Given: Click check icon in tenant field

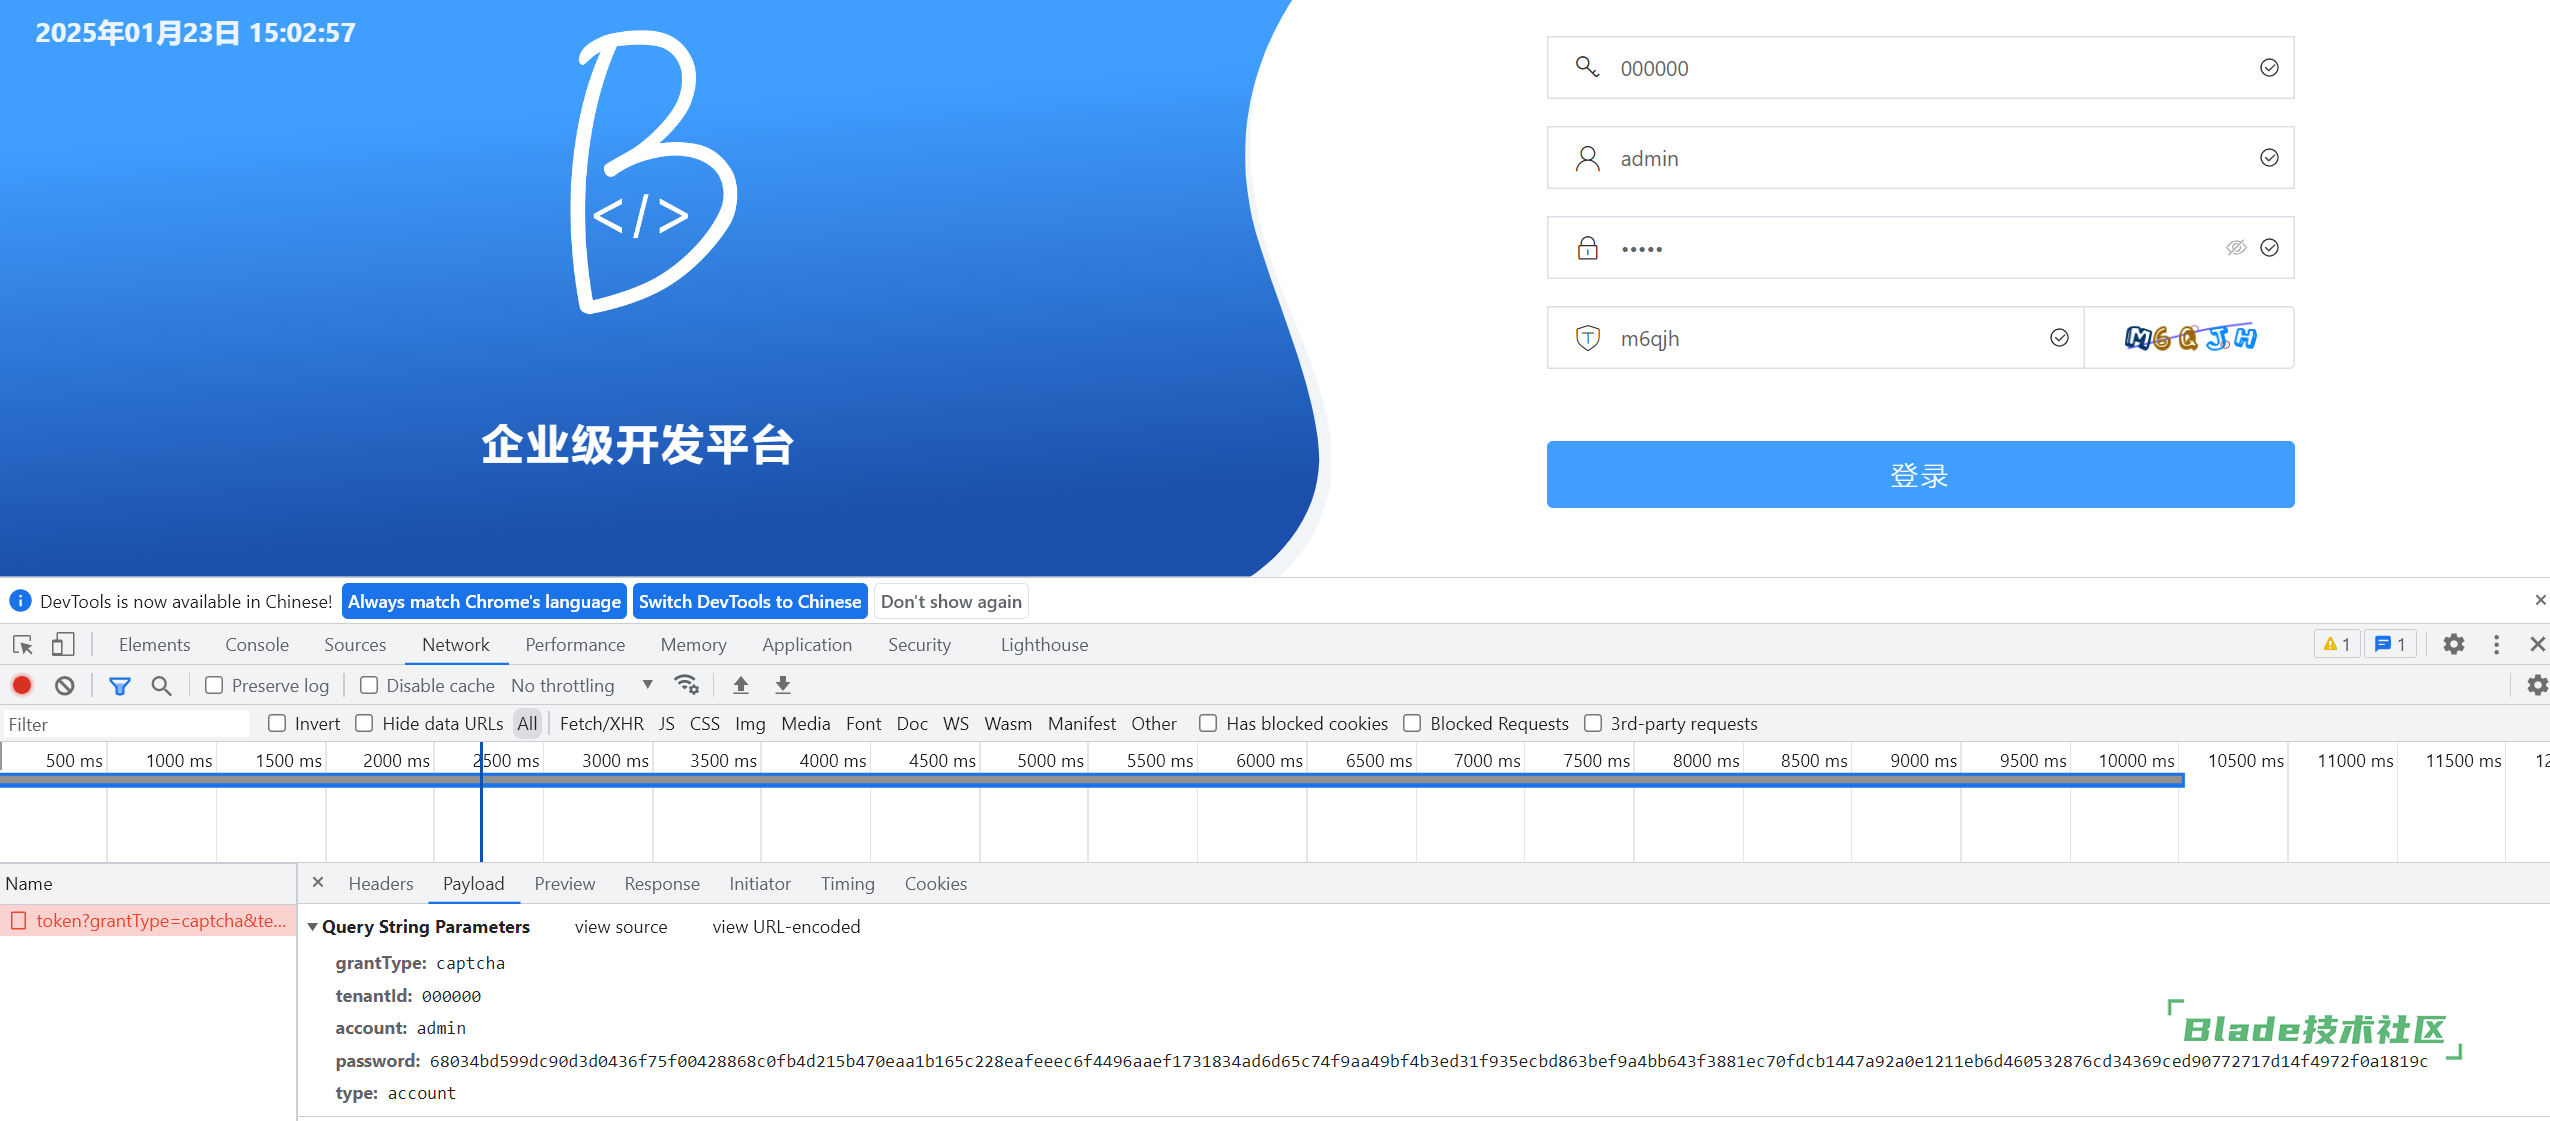Looking at the screenshot, I should pyautogui.click(x=2269, y=67).
